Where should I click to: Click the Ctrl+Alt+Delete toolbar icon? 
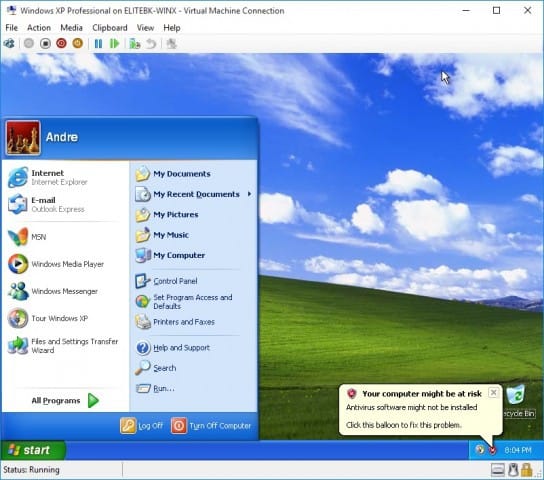tap(9, 43)
